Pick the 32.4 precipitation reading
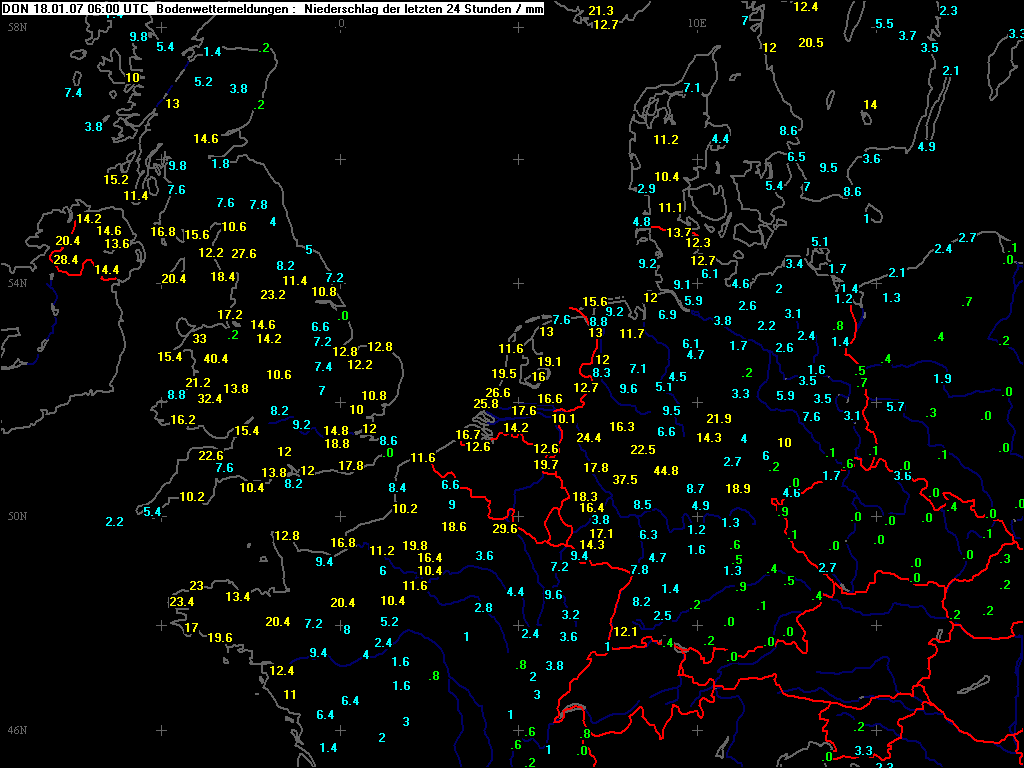 pos(210,398)
